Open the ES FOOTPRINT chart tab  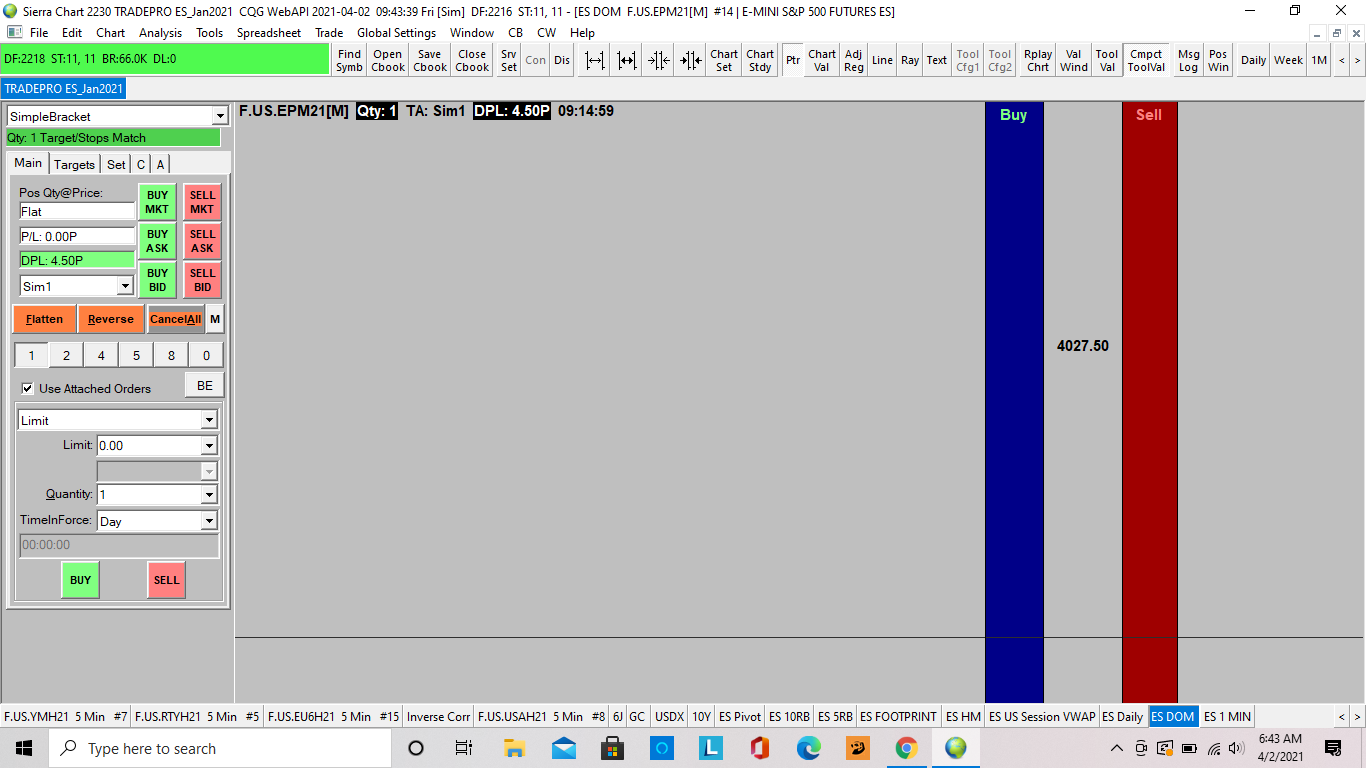coord(898,716)
